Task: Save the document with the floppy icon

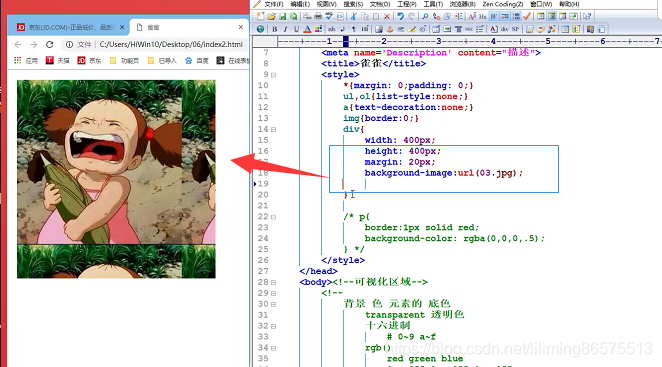Action: pyautogui.click(x=282, y=16)
